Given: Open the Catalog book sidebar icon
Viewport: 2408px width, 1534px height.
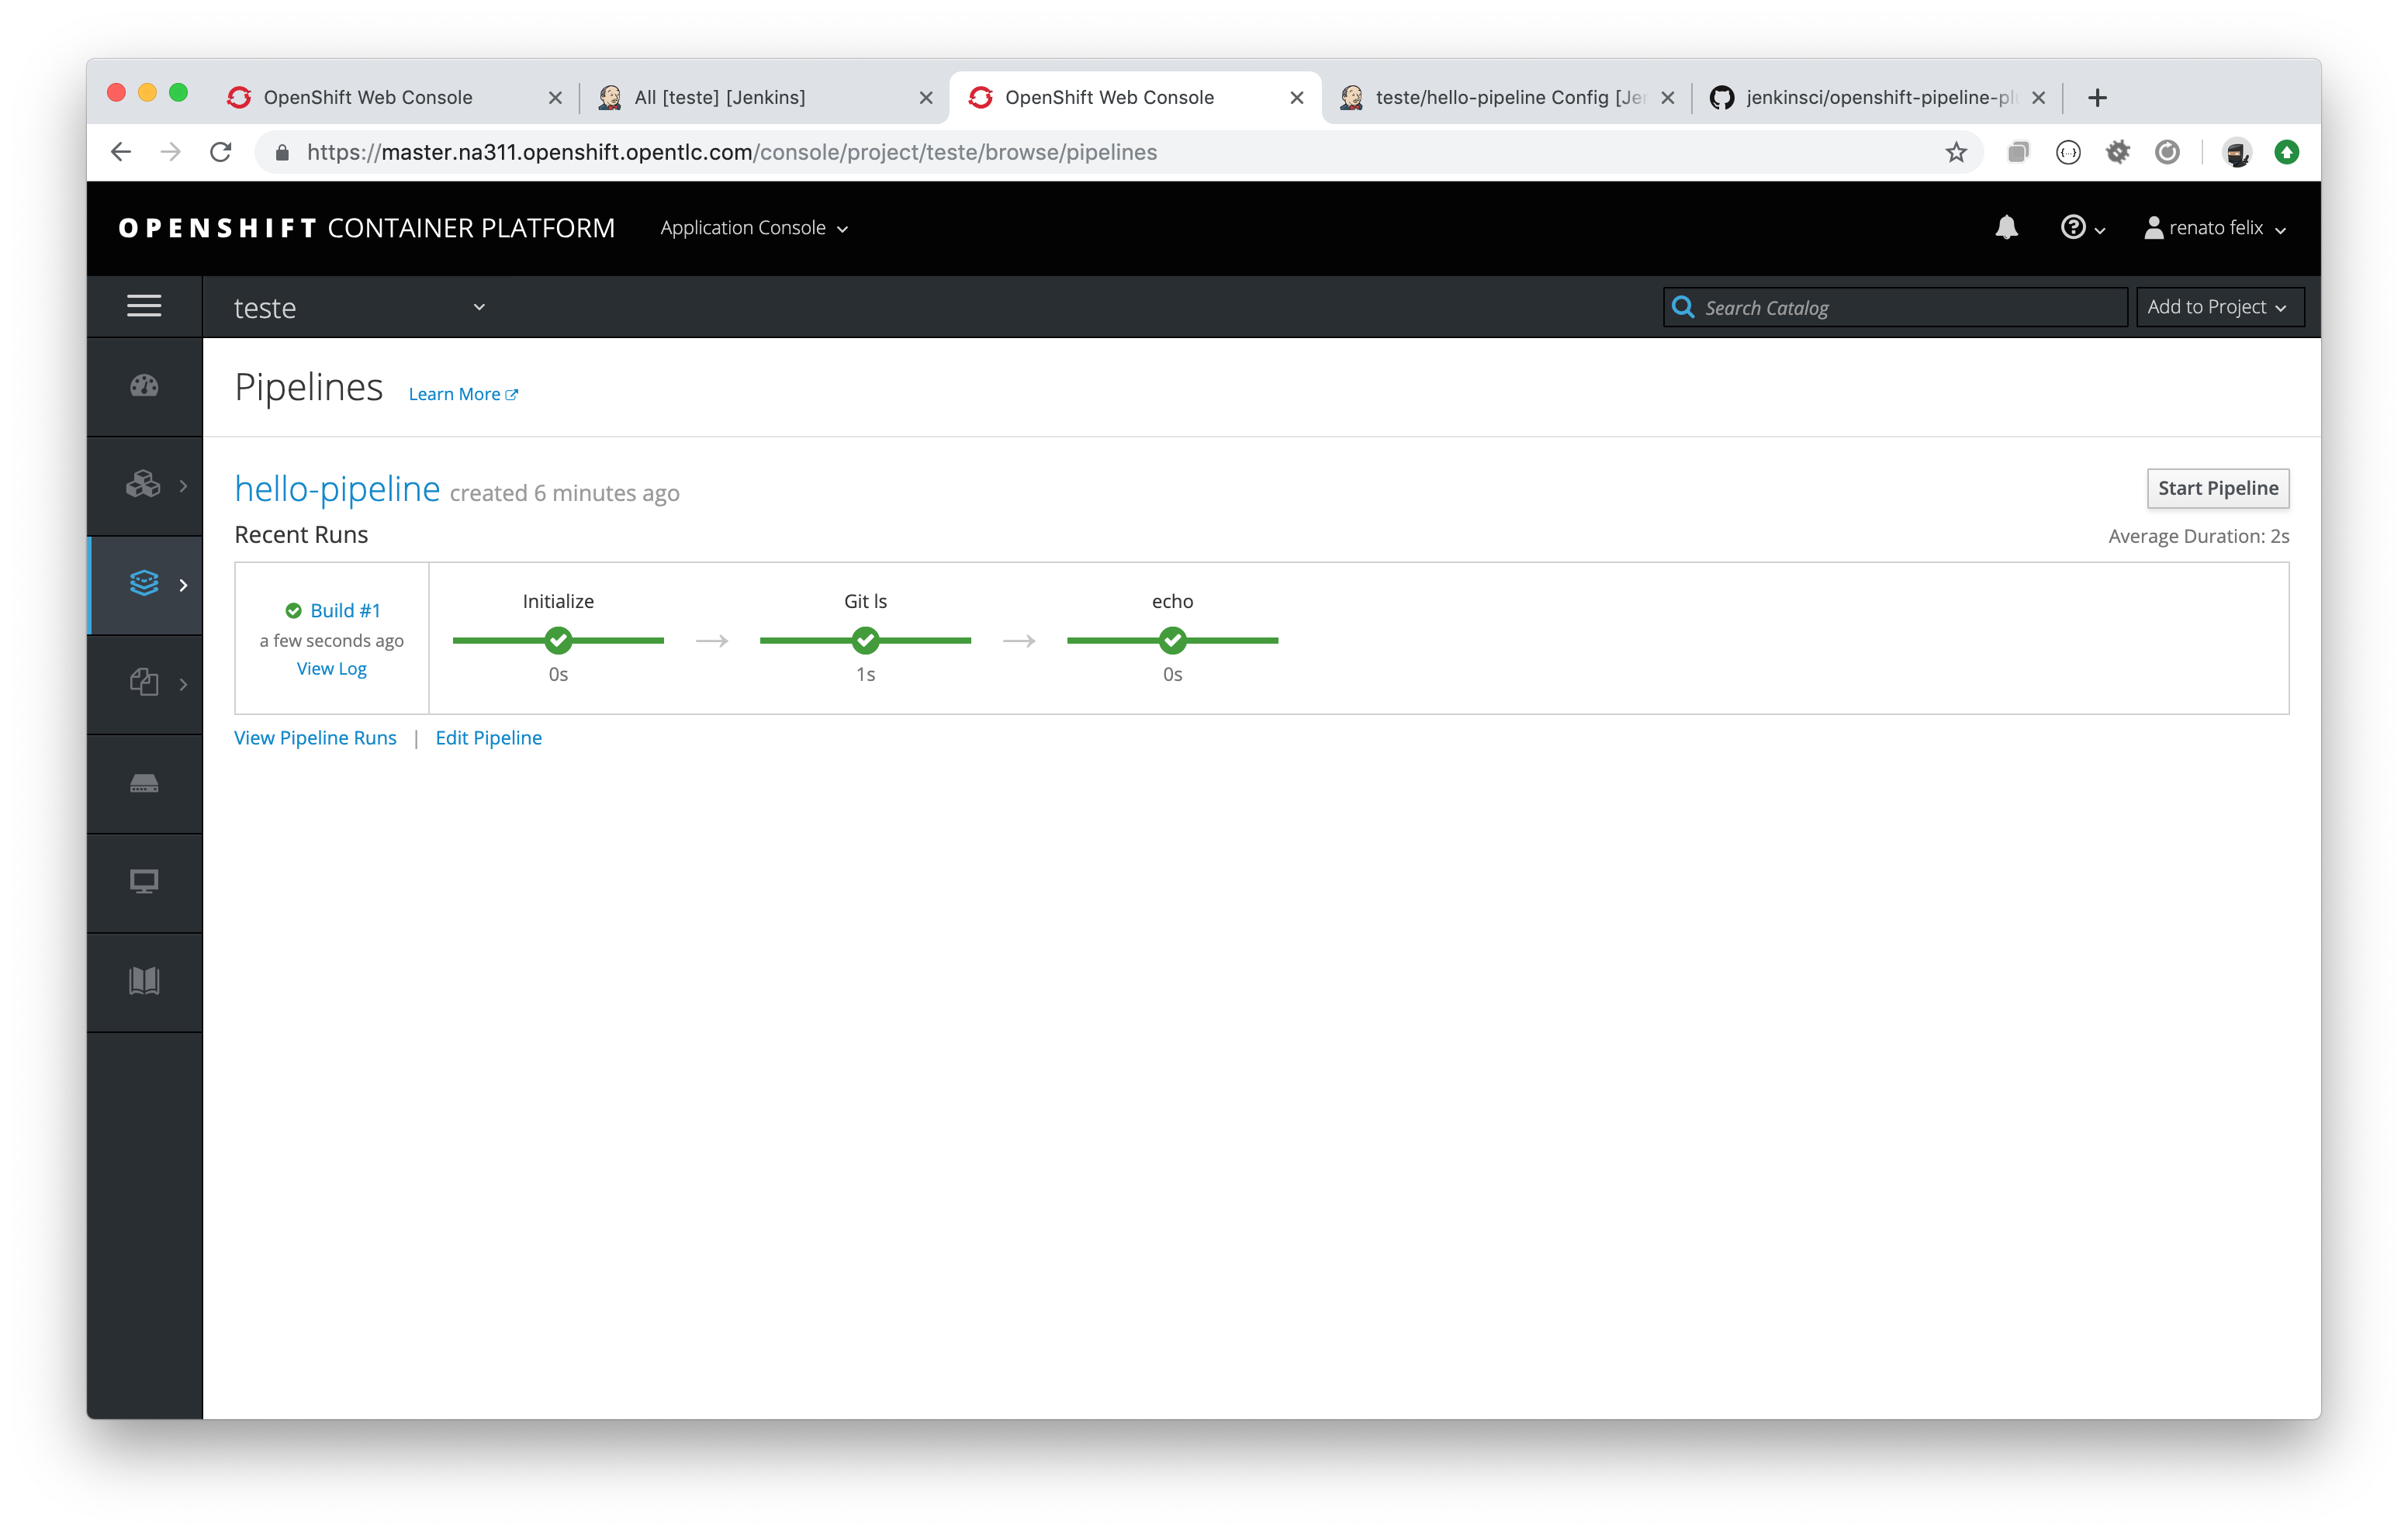Looking at the screenshot, I should (144, 981).
